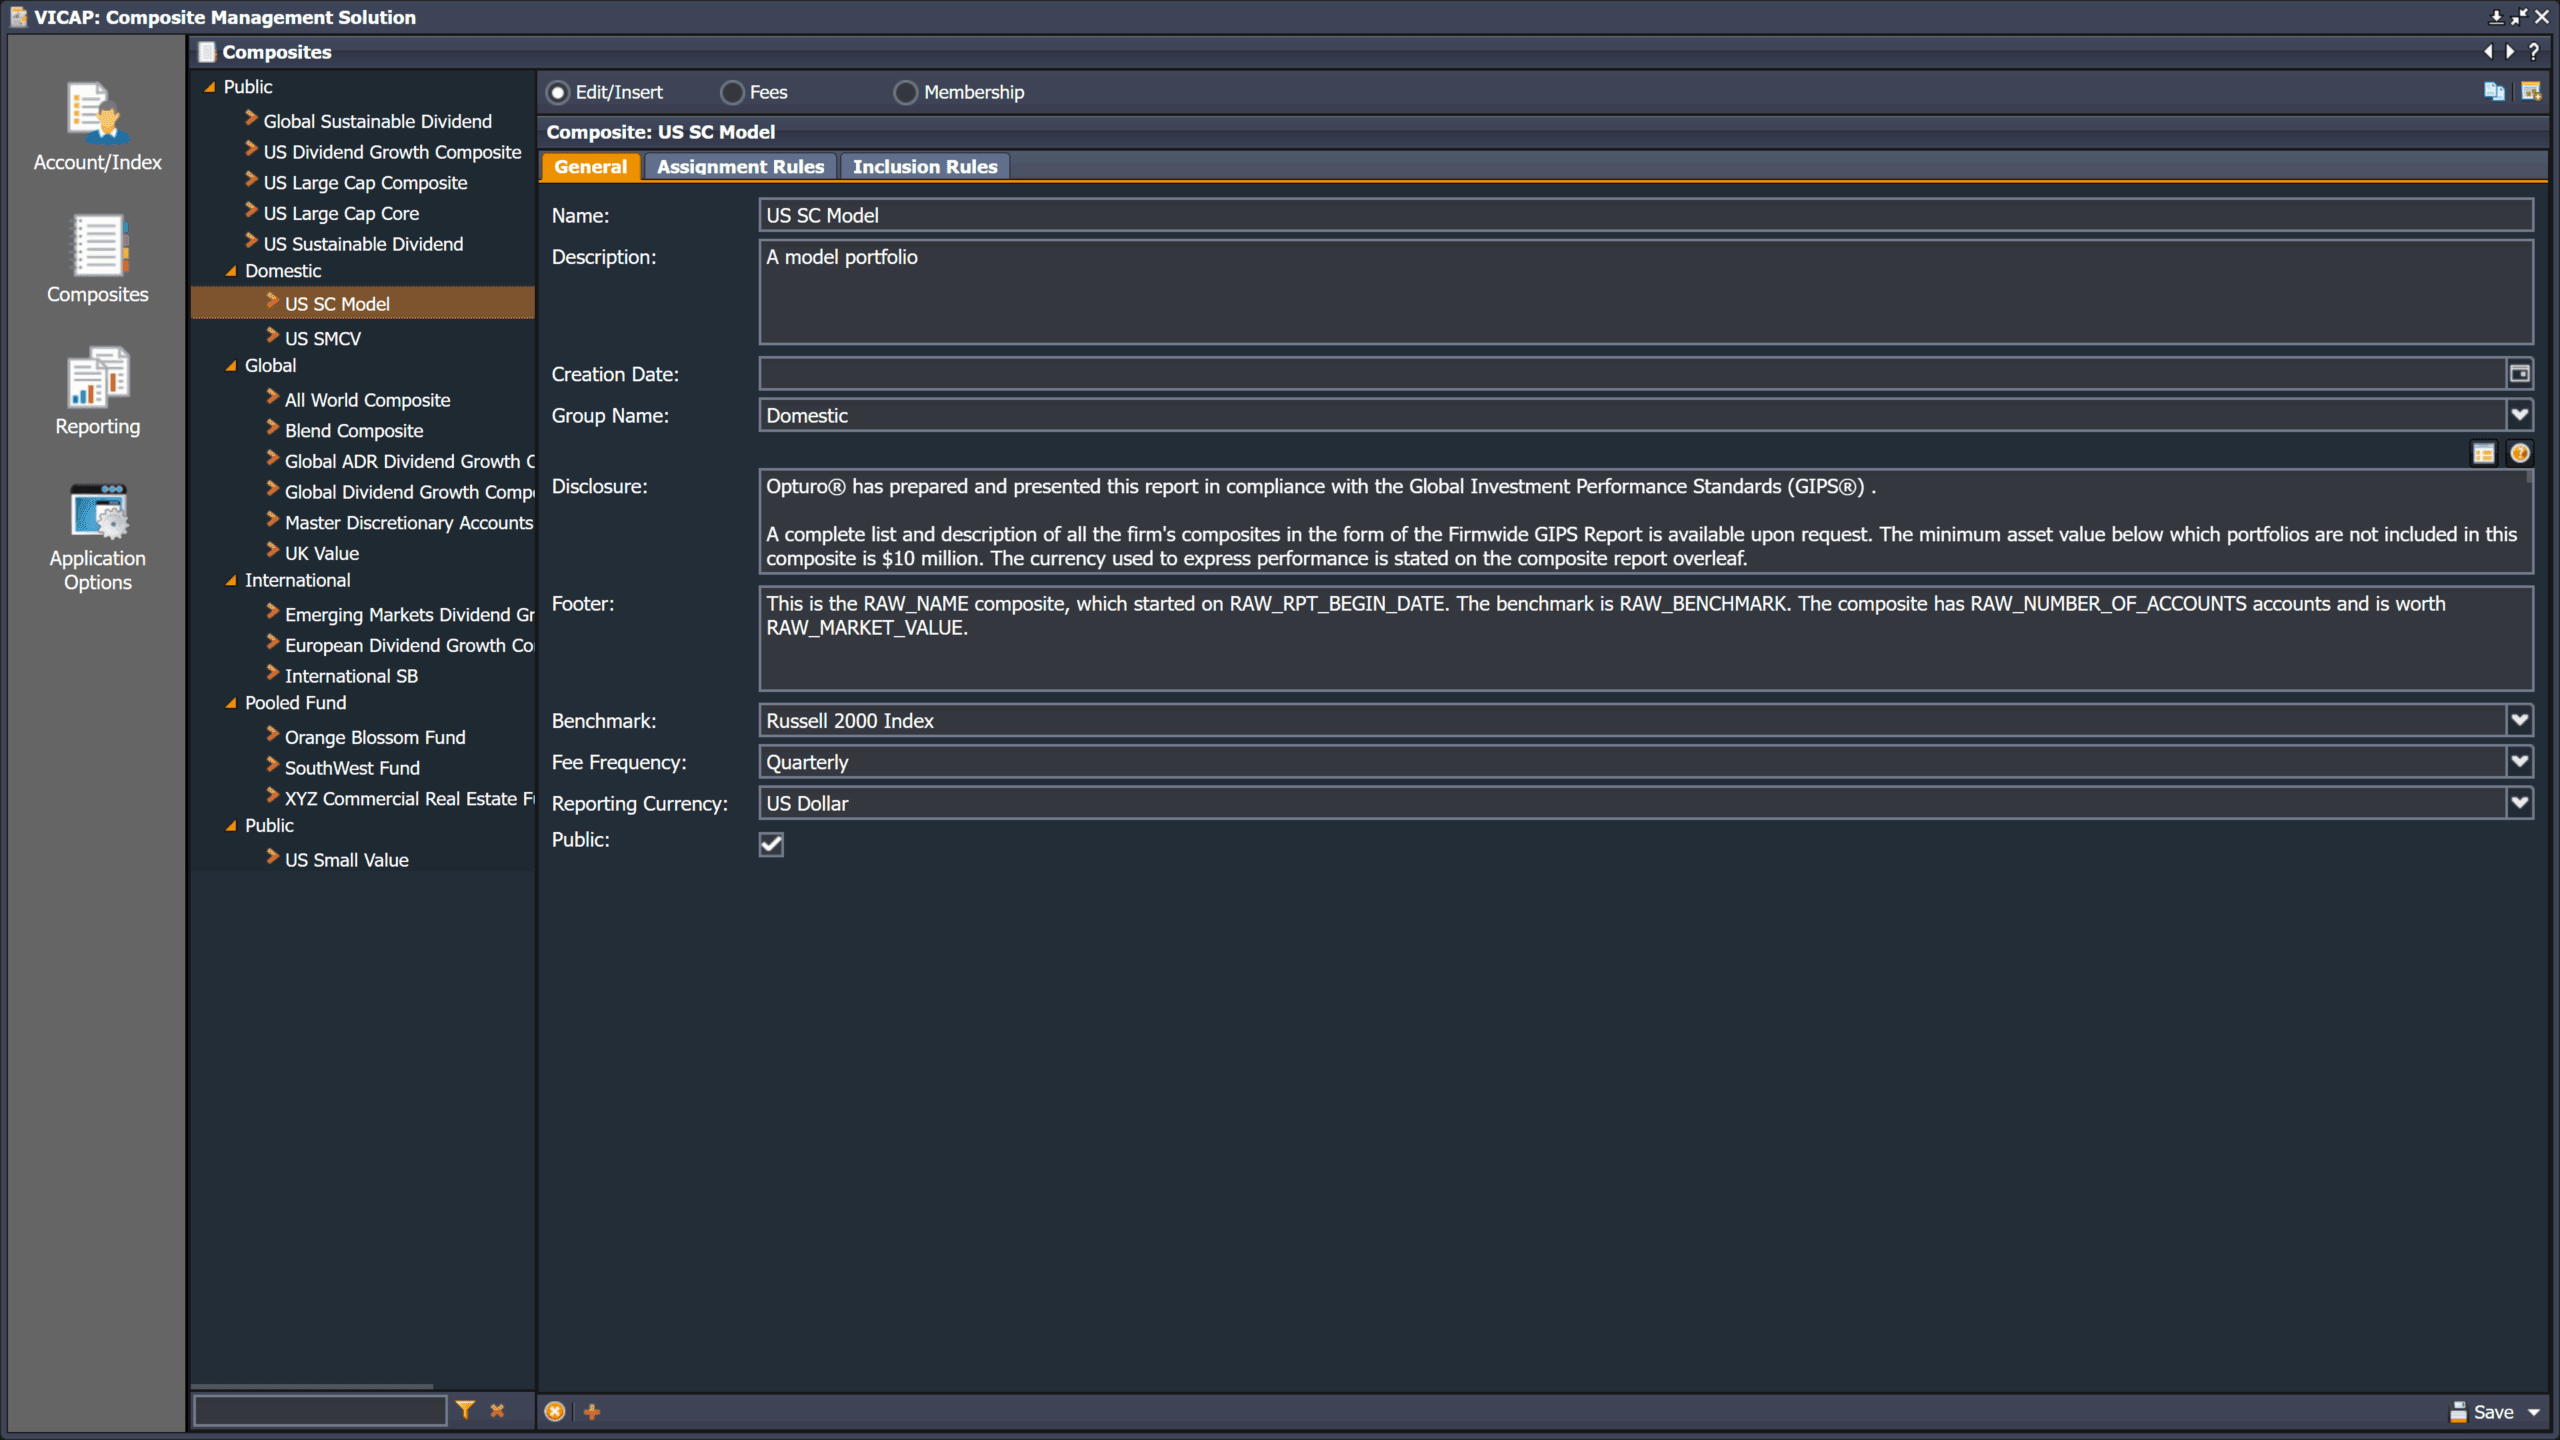
Task: Click the Save disk icon
Action: [2458, 1412]
